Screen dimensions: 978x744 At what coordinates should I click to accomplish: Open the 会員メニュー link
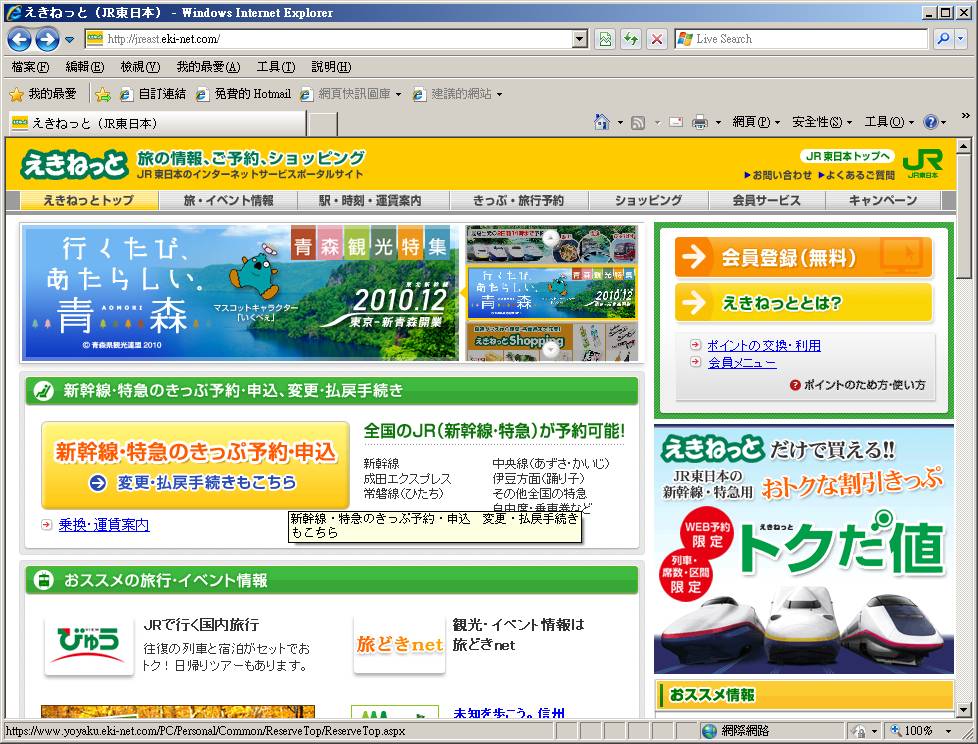tap(742, 362)
